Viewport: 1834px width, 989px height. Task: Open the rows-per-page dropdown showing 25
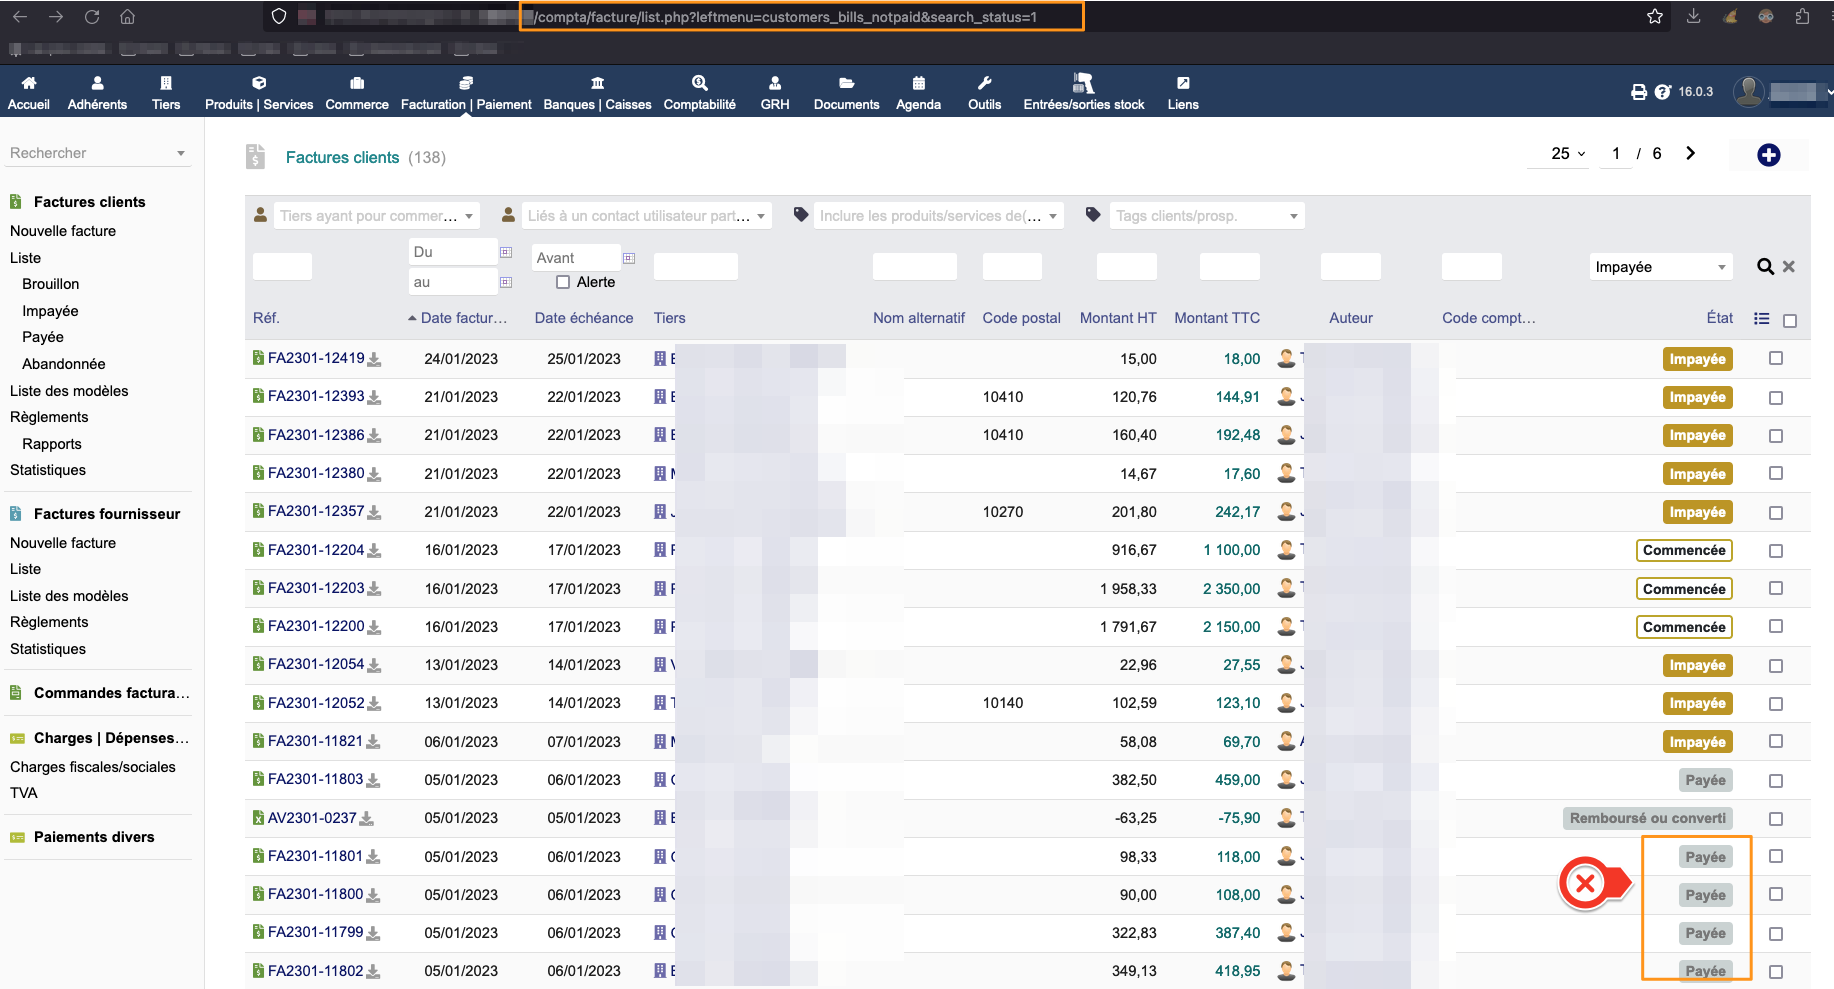tap(1558, 154)
